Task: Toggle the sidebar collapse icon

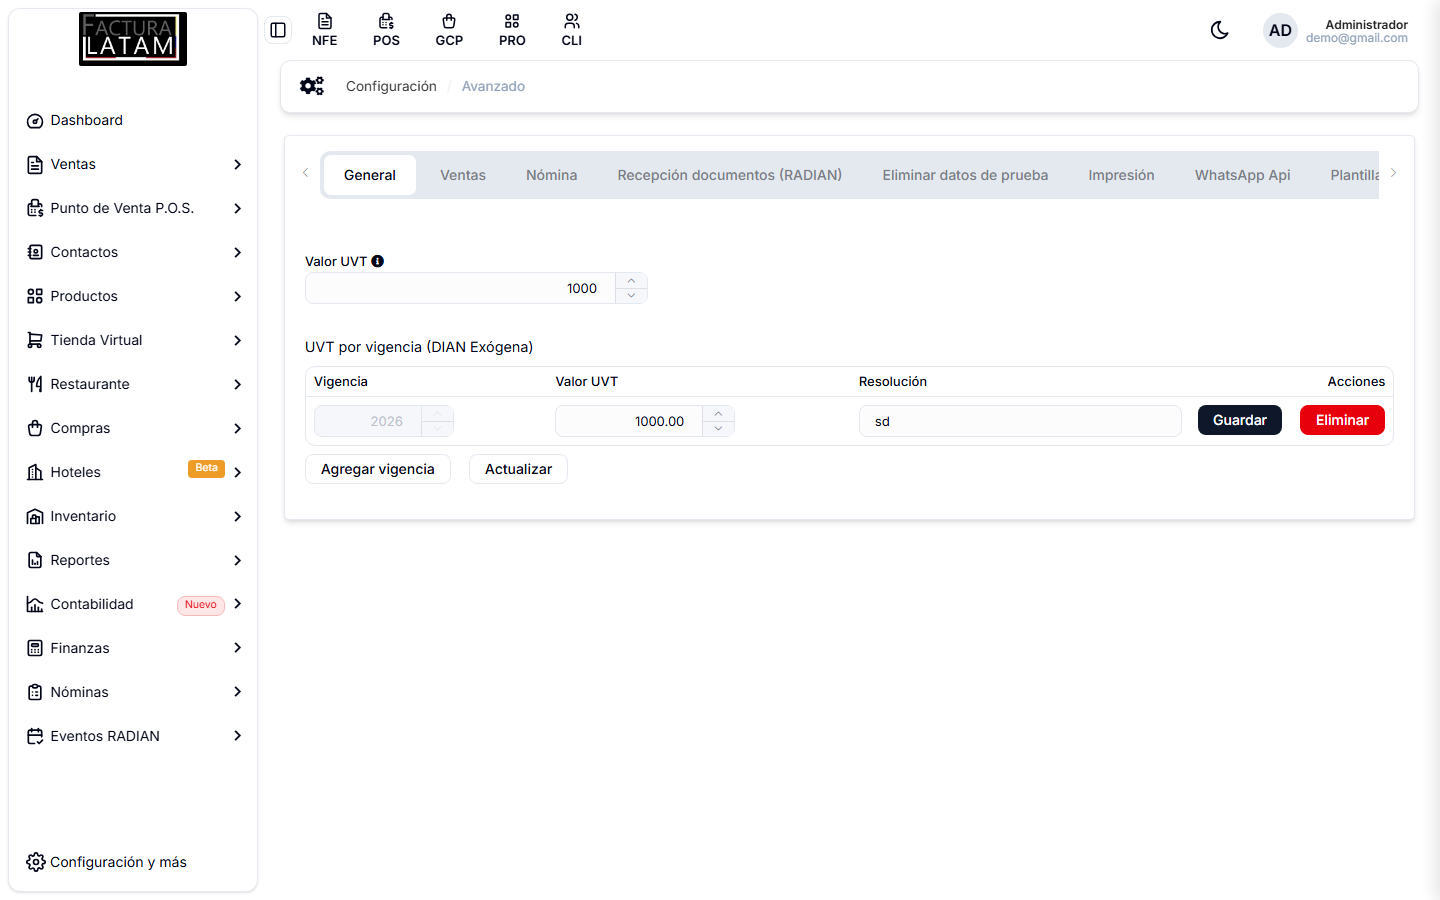Action: tap(278, 30)
